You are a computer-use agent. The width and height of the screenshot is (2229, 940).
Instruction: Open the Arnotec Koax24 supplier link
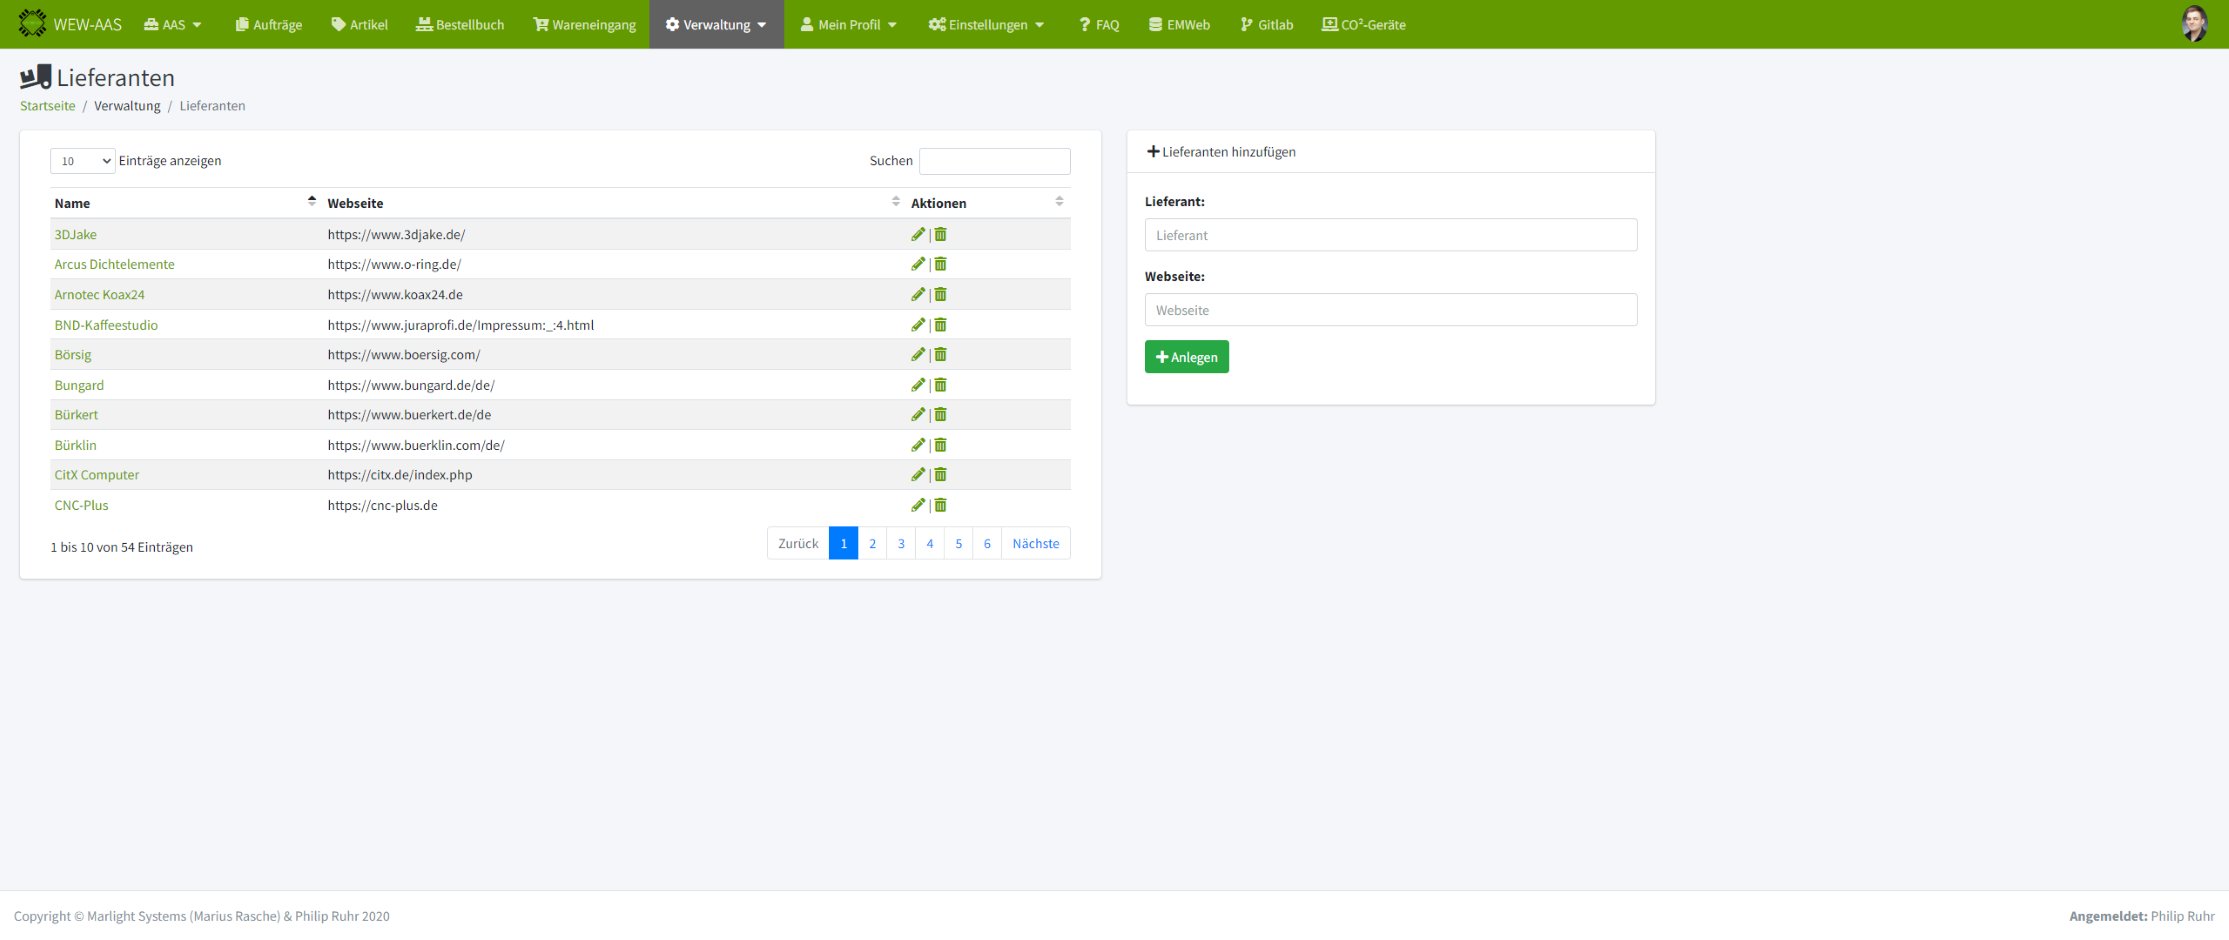click(99, 295)
